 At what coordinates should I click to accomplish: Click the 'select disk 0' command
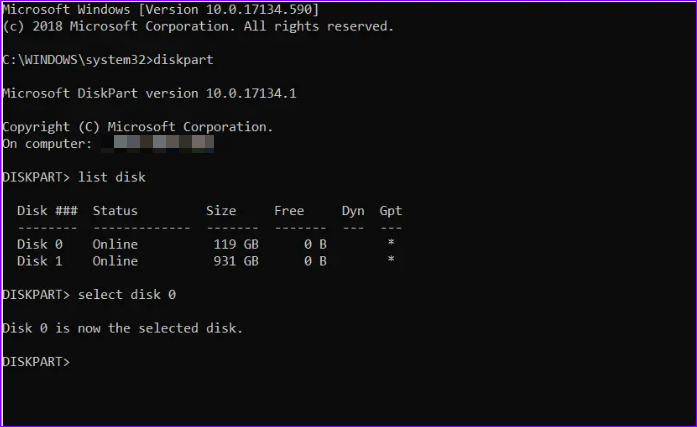pyautogui.click(x=127, y=295)
